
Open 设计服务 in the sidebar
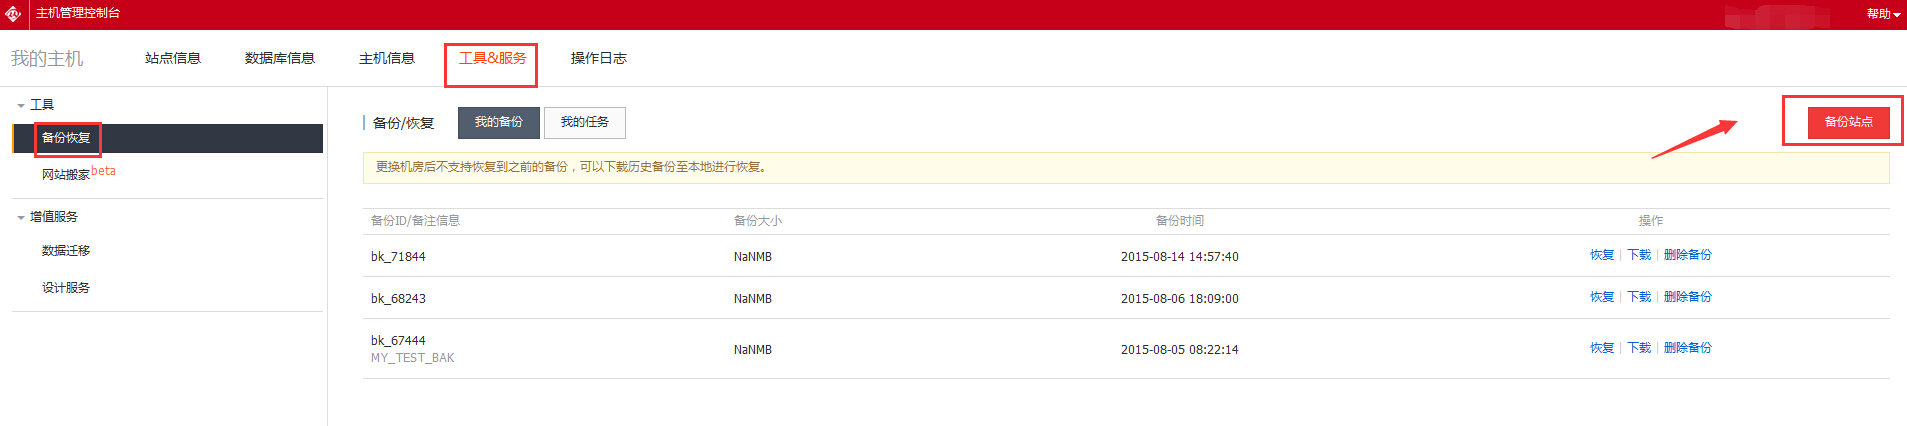[66, 288]
